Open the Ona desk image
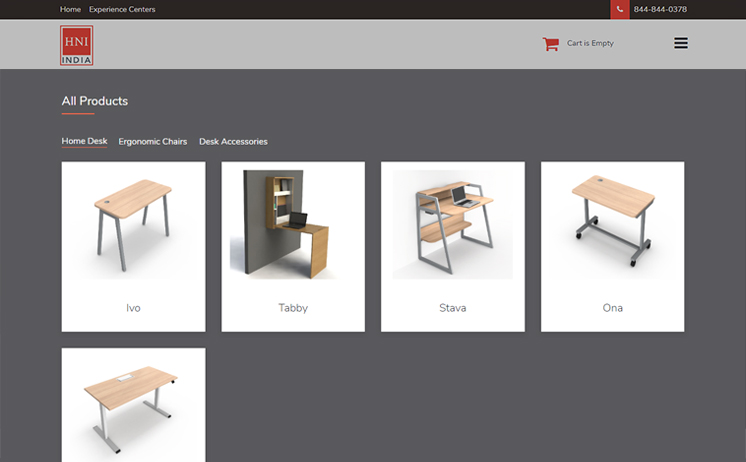This screenshot has height=462, width=746. [612, 225]
